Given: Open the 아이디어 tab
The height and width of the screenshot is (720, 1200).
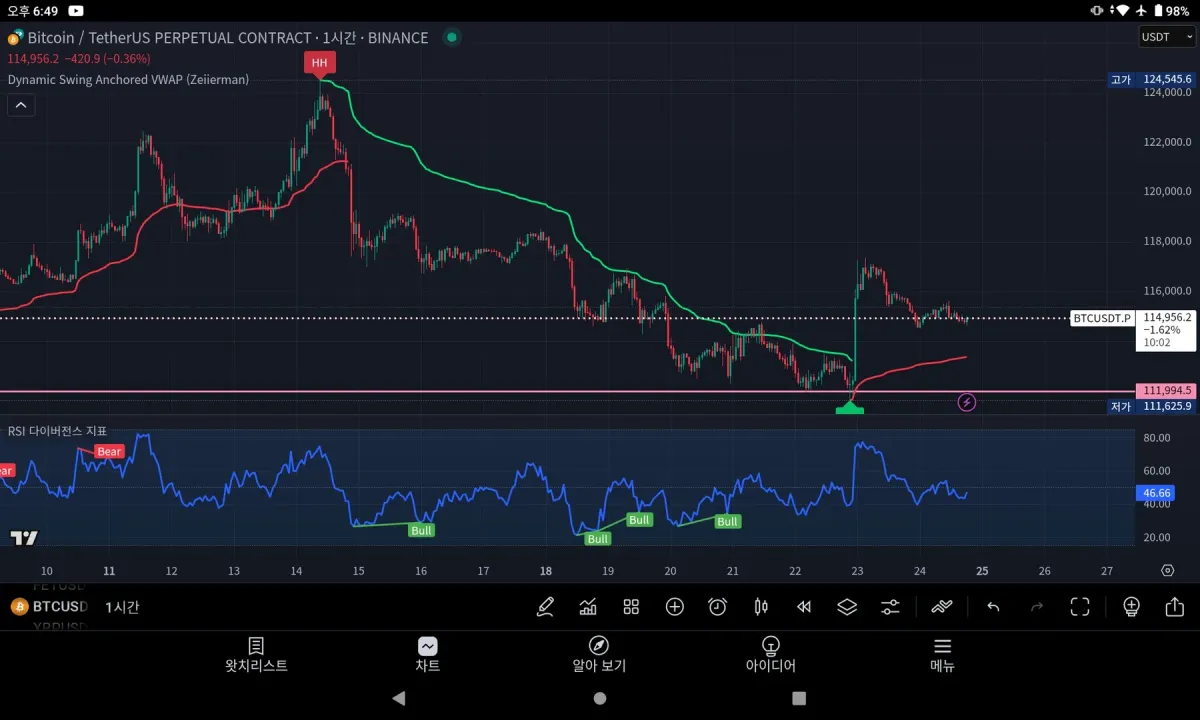Looking at the screenshot, I should click(x=770, y=655).
